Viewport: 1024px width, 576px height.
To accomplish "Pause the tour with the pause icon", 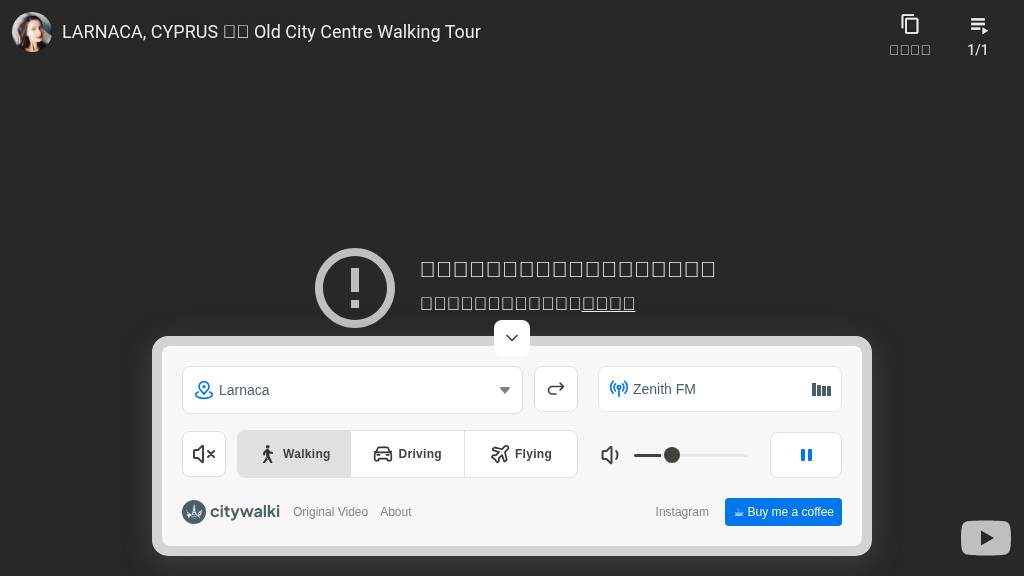I will (x=806, y=455).
